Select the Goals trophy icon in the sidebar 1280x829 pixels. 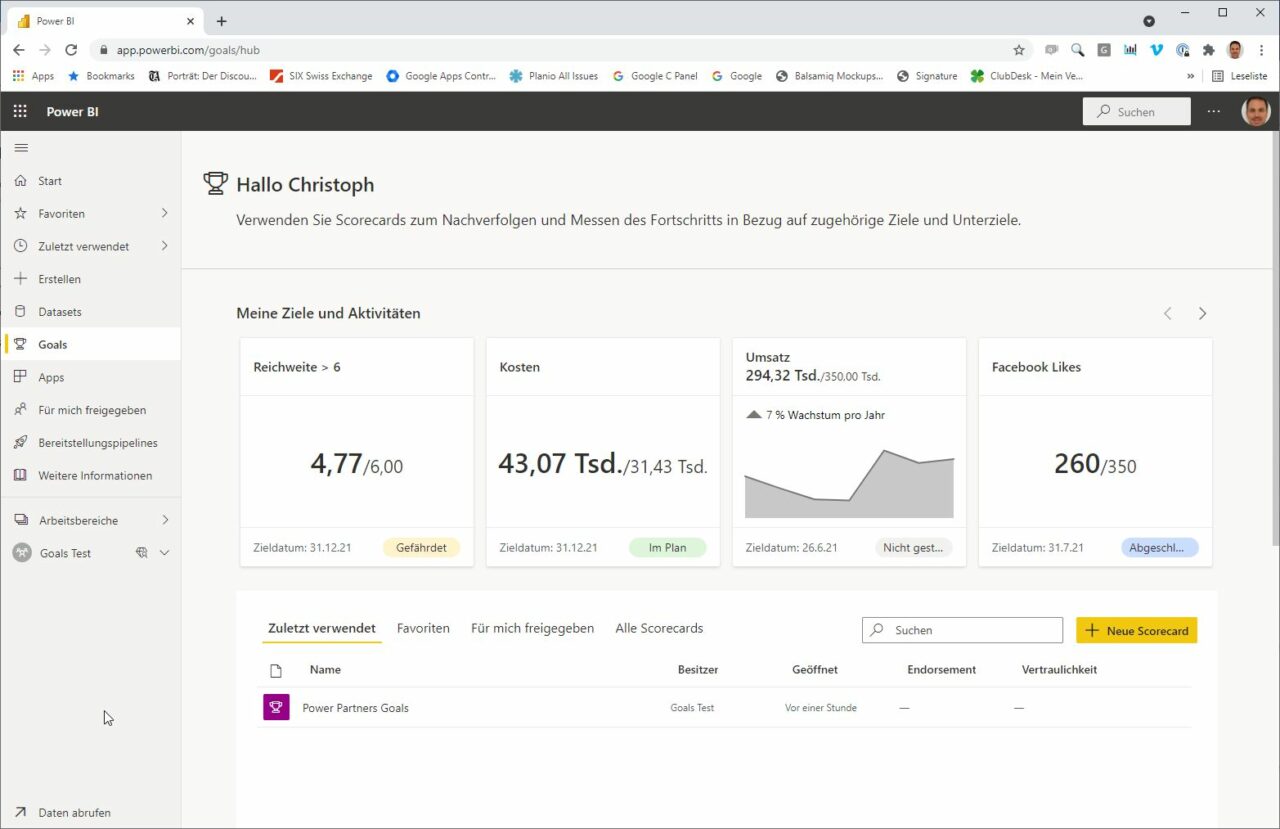click(19, 344)
